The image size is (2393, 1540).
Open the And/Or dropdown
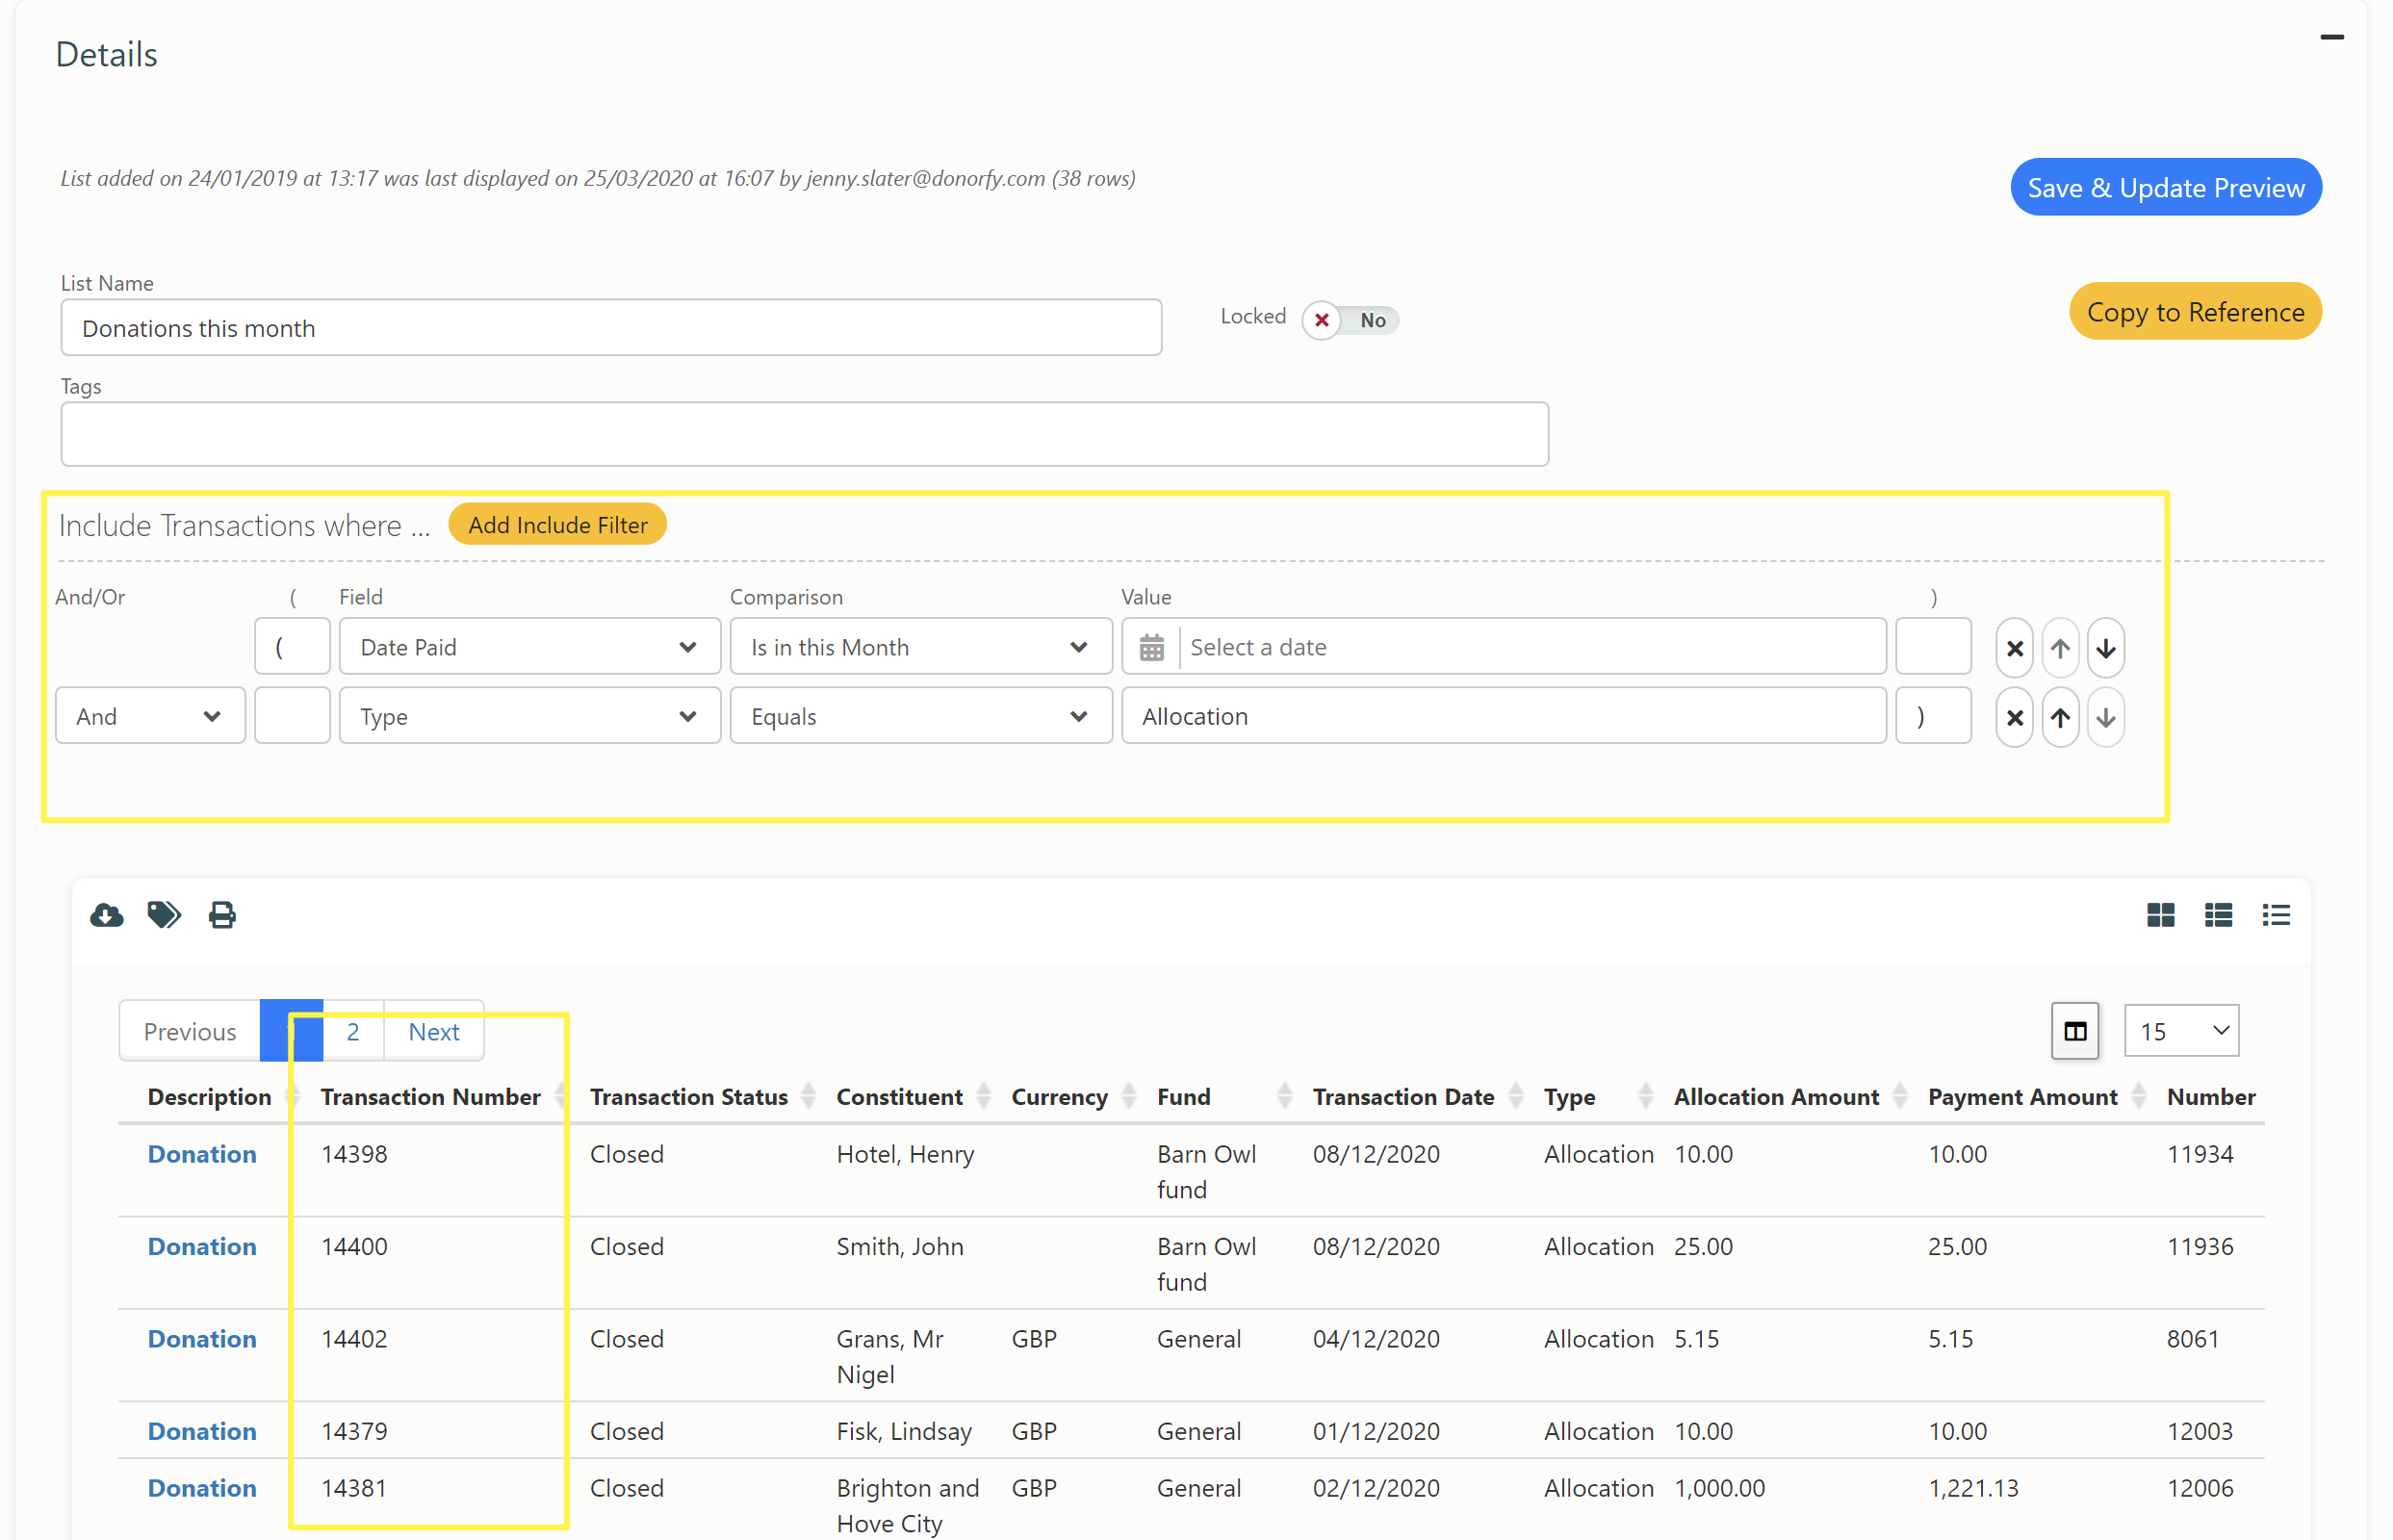click(x=150, y=716)
